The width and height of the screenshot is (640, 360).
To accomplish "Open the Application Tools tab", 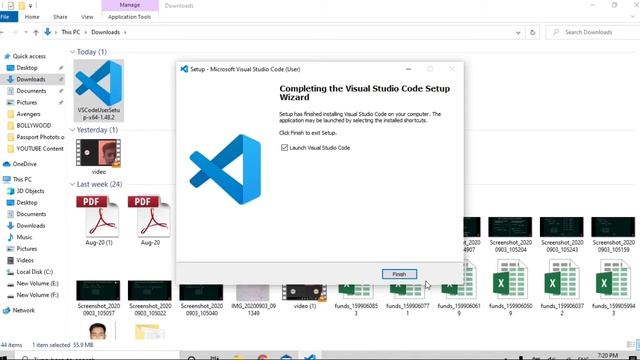I will (x=129, y=17).
